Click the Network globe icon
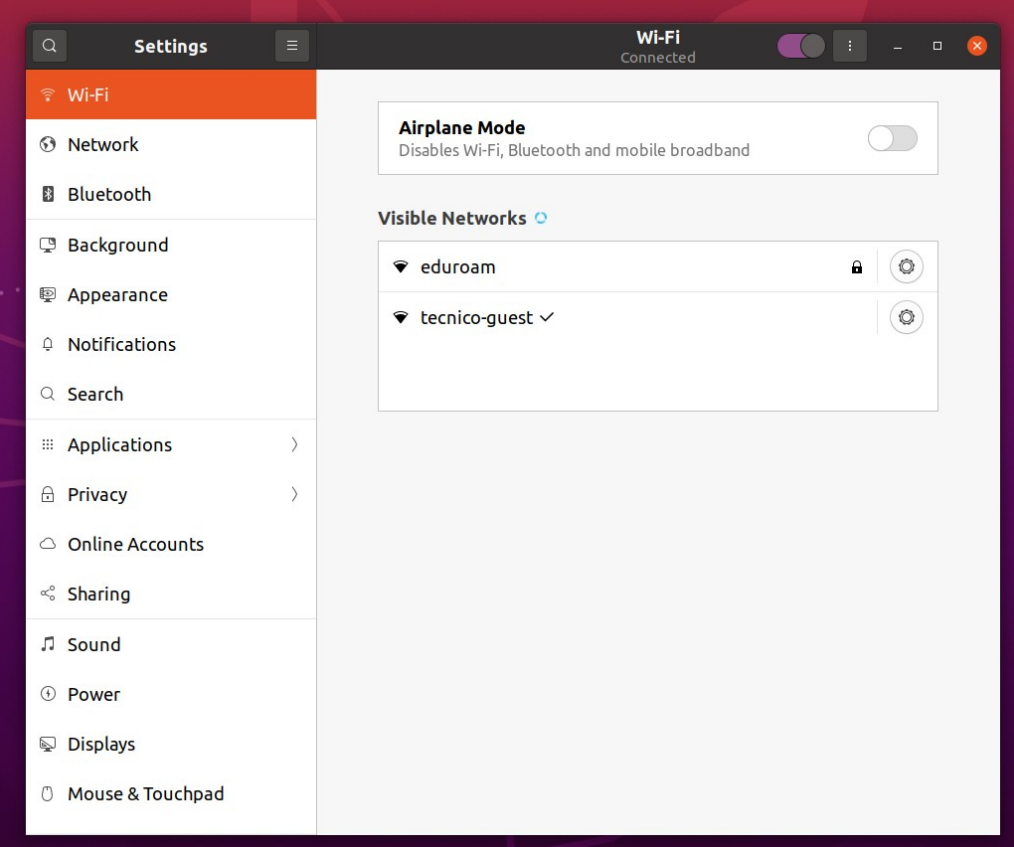Viewport: 1014px width, 847px height. click(47, 144)
